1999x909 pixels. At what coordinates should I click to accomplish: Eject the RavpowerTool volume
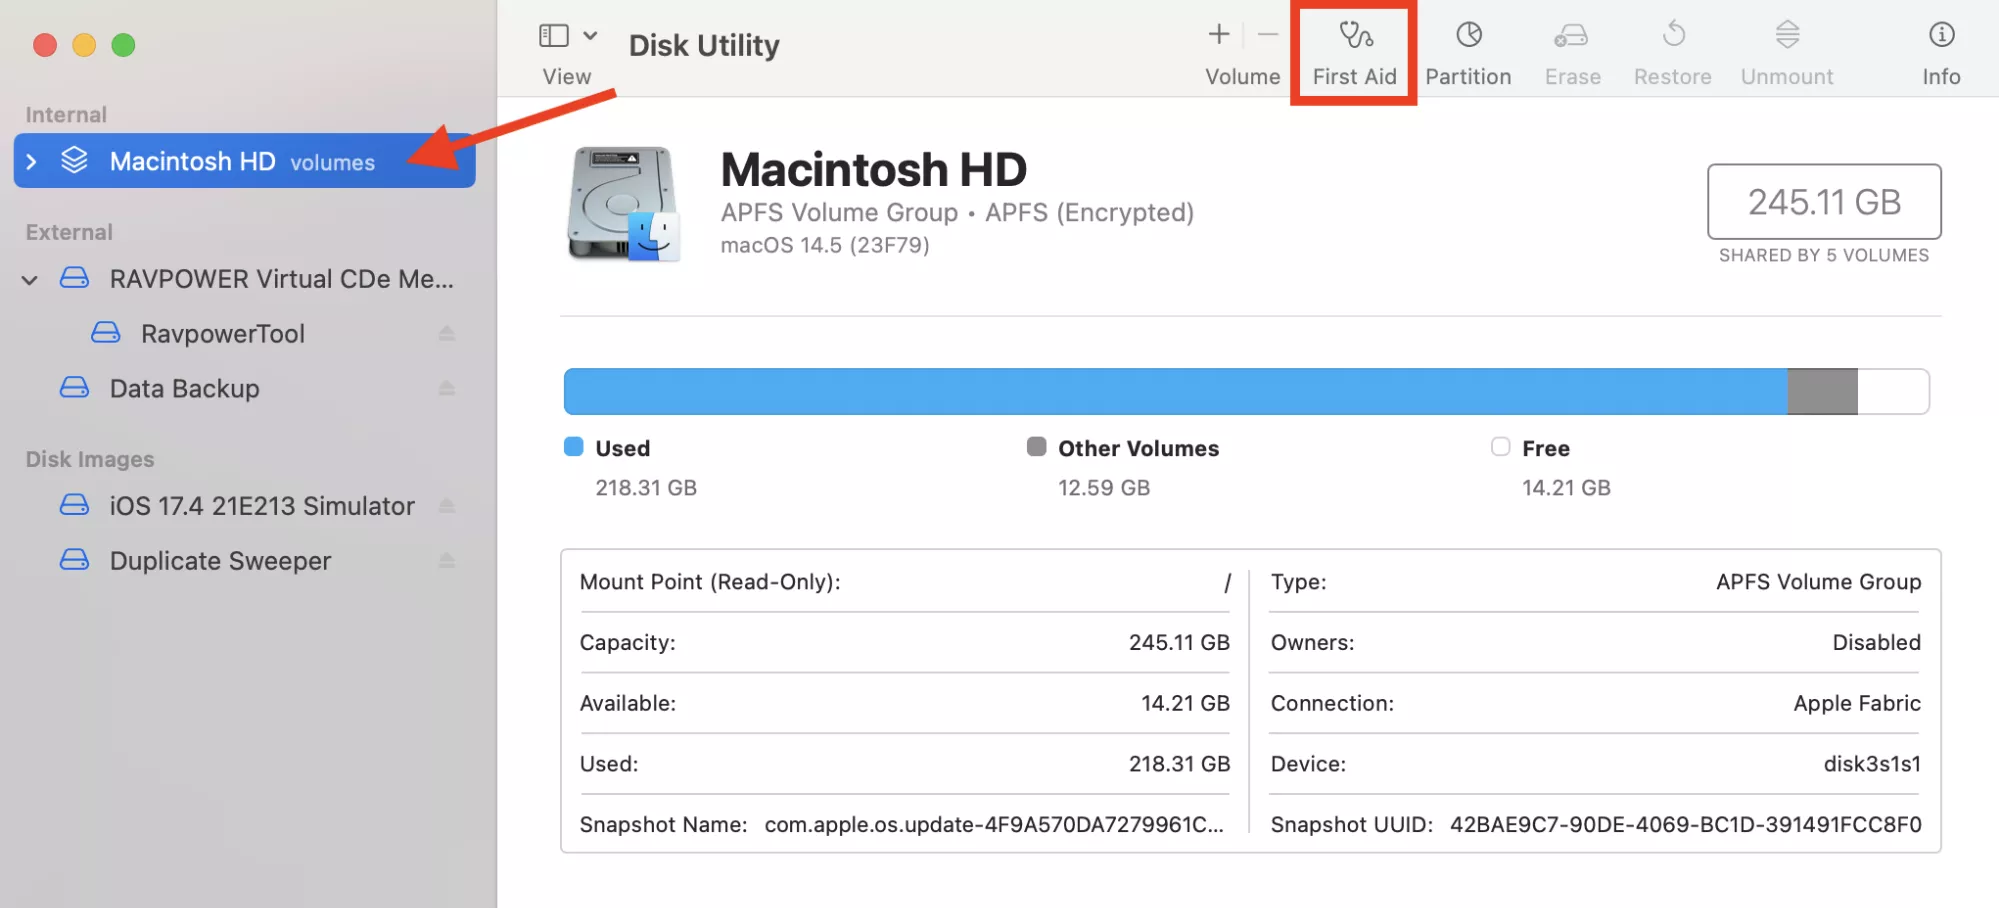[447, 333]
